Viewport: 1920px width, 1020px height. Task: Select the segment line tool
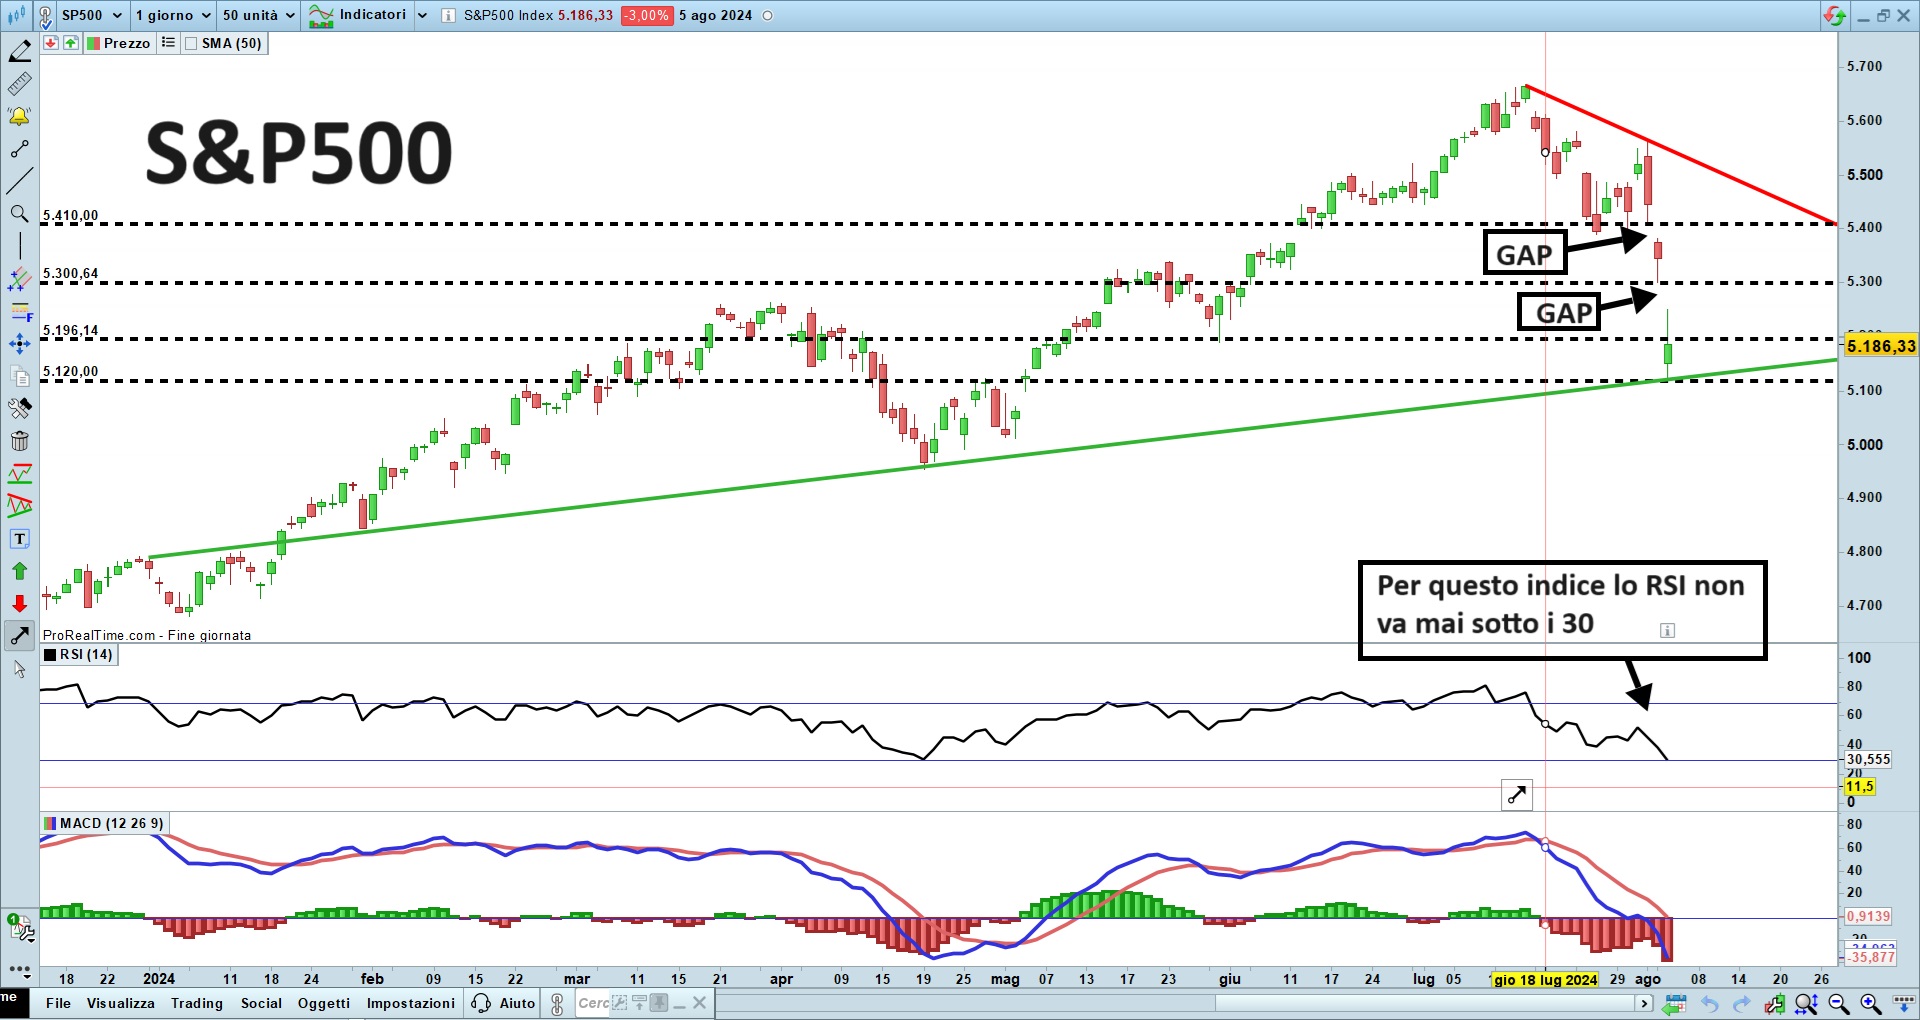20,149
